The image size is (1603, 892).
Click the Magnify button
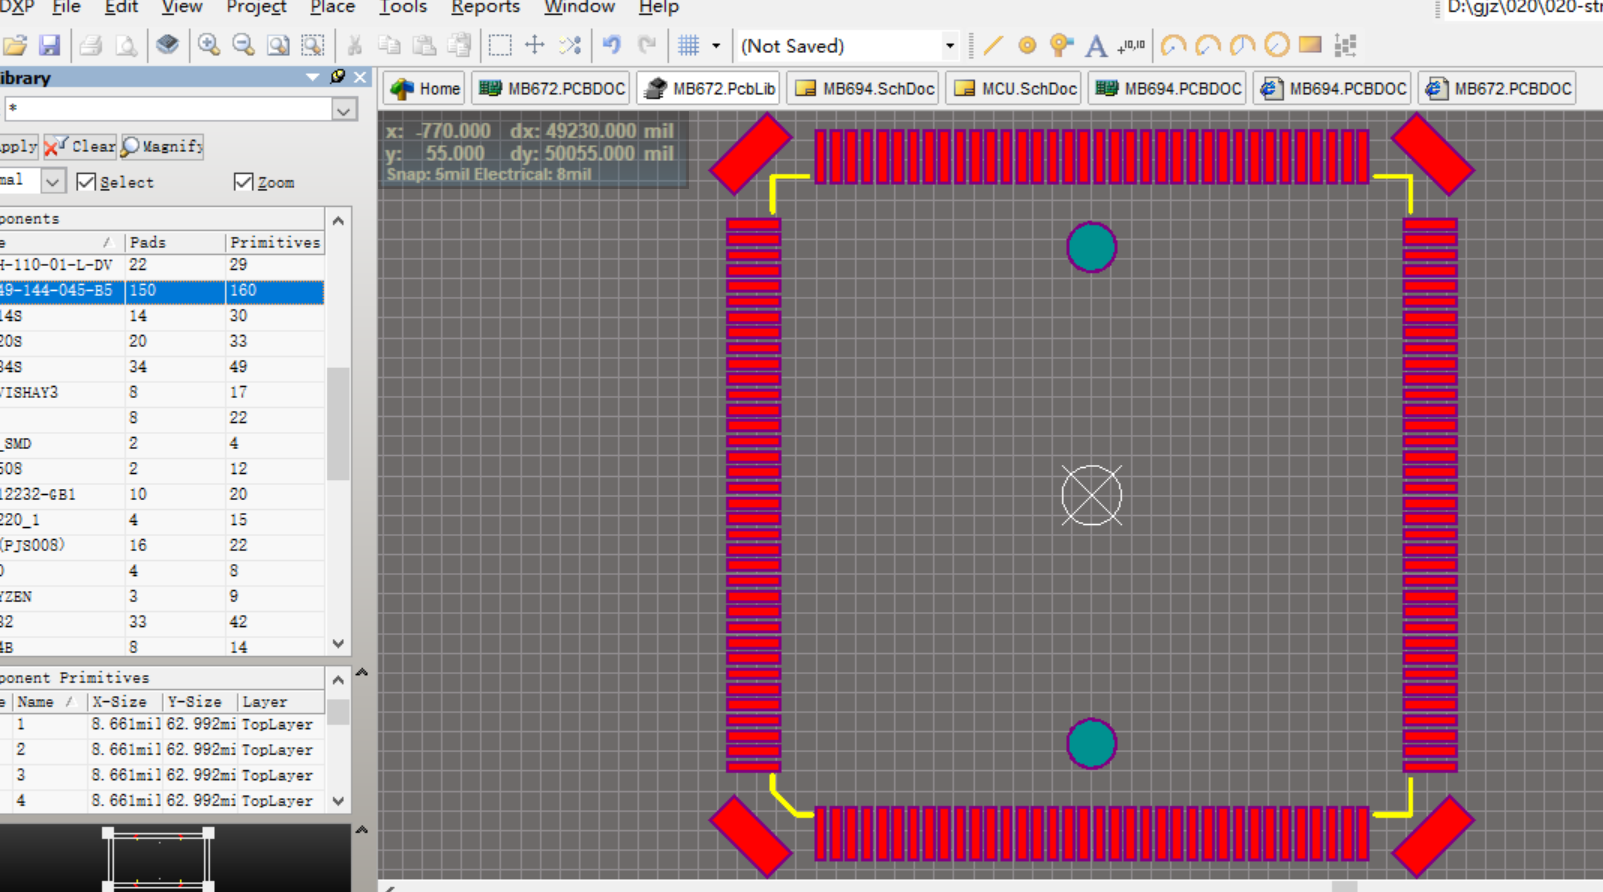point(162,146)
